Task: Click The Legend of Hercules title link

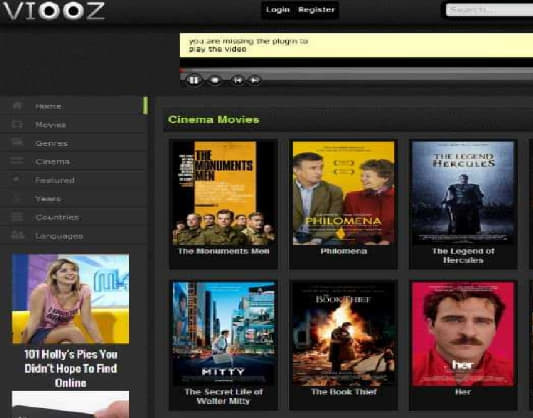Action: 463,256
